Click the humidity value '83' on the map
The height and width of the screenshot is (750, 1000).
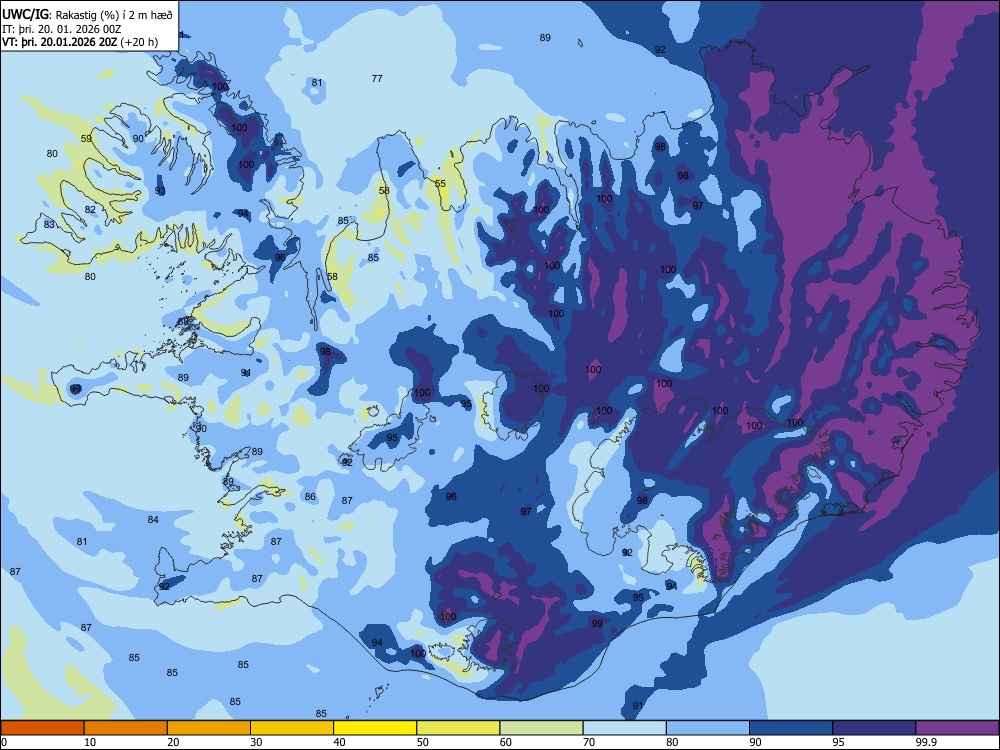49,224
